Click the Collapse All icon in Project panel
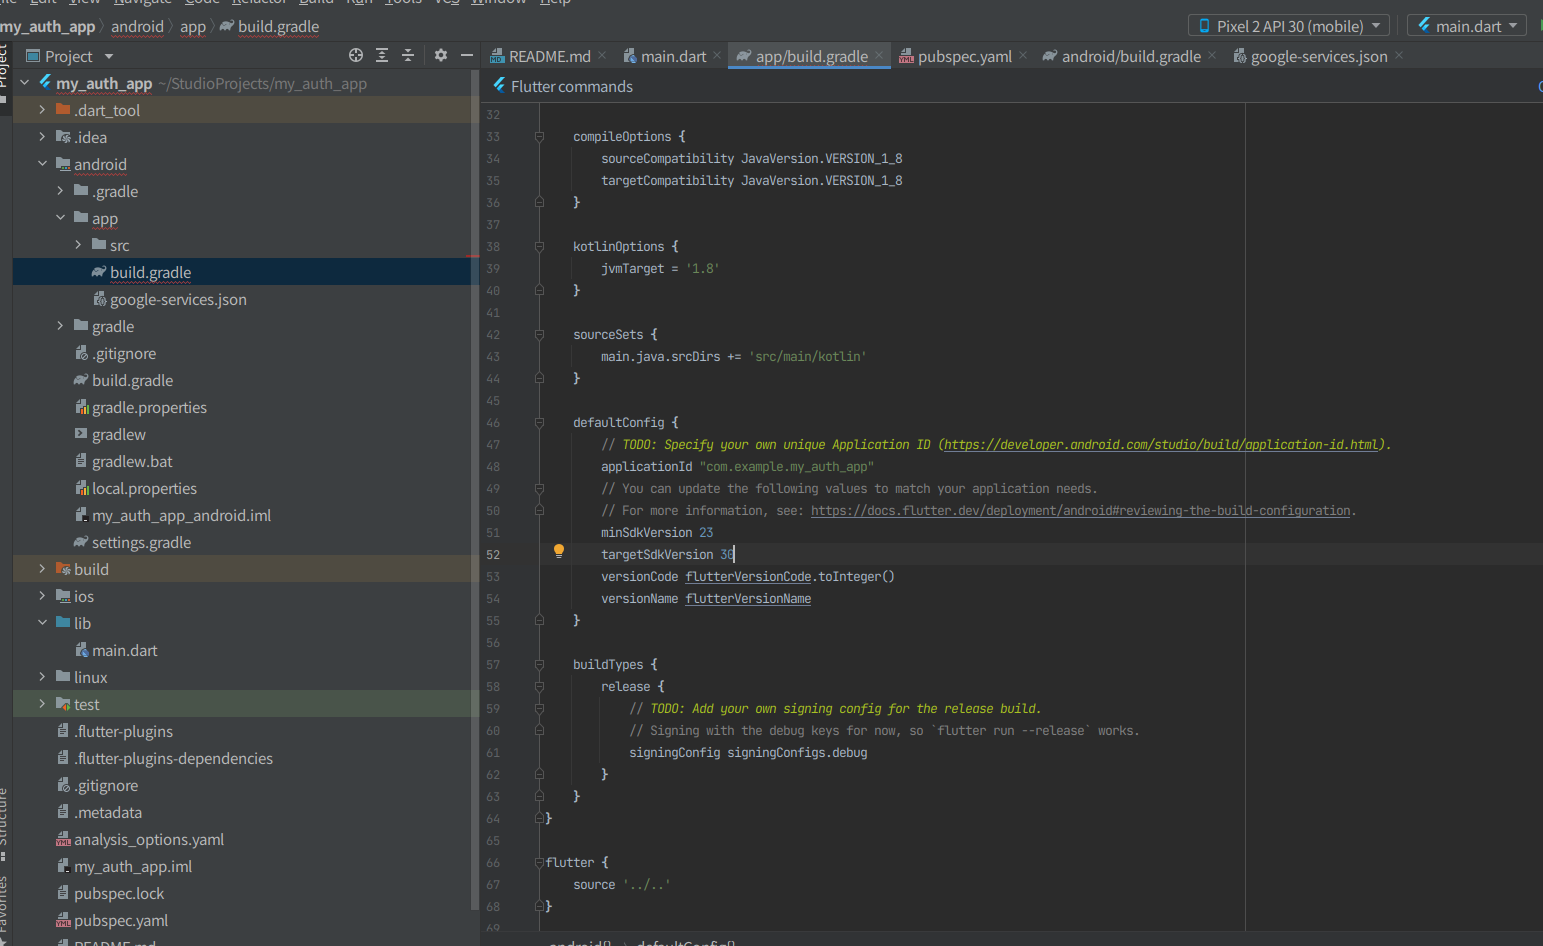The image size is (1543, 946). 408,56
